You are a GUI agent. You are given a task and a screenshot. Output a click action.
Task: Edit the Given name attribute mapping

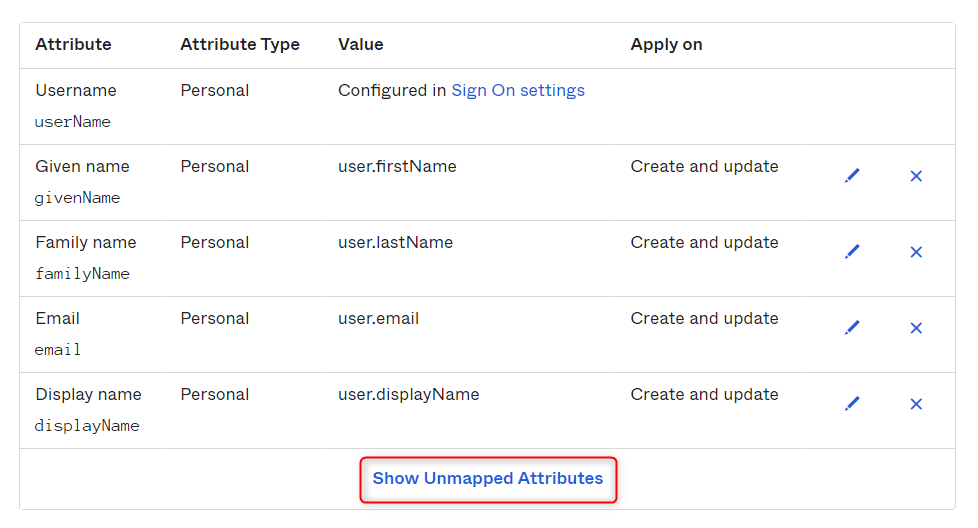click(852, 176)
